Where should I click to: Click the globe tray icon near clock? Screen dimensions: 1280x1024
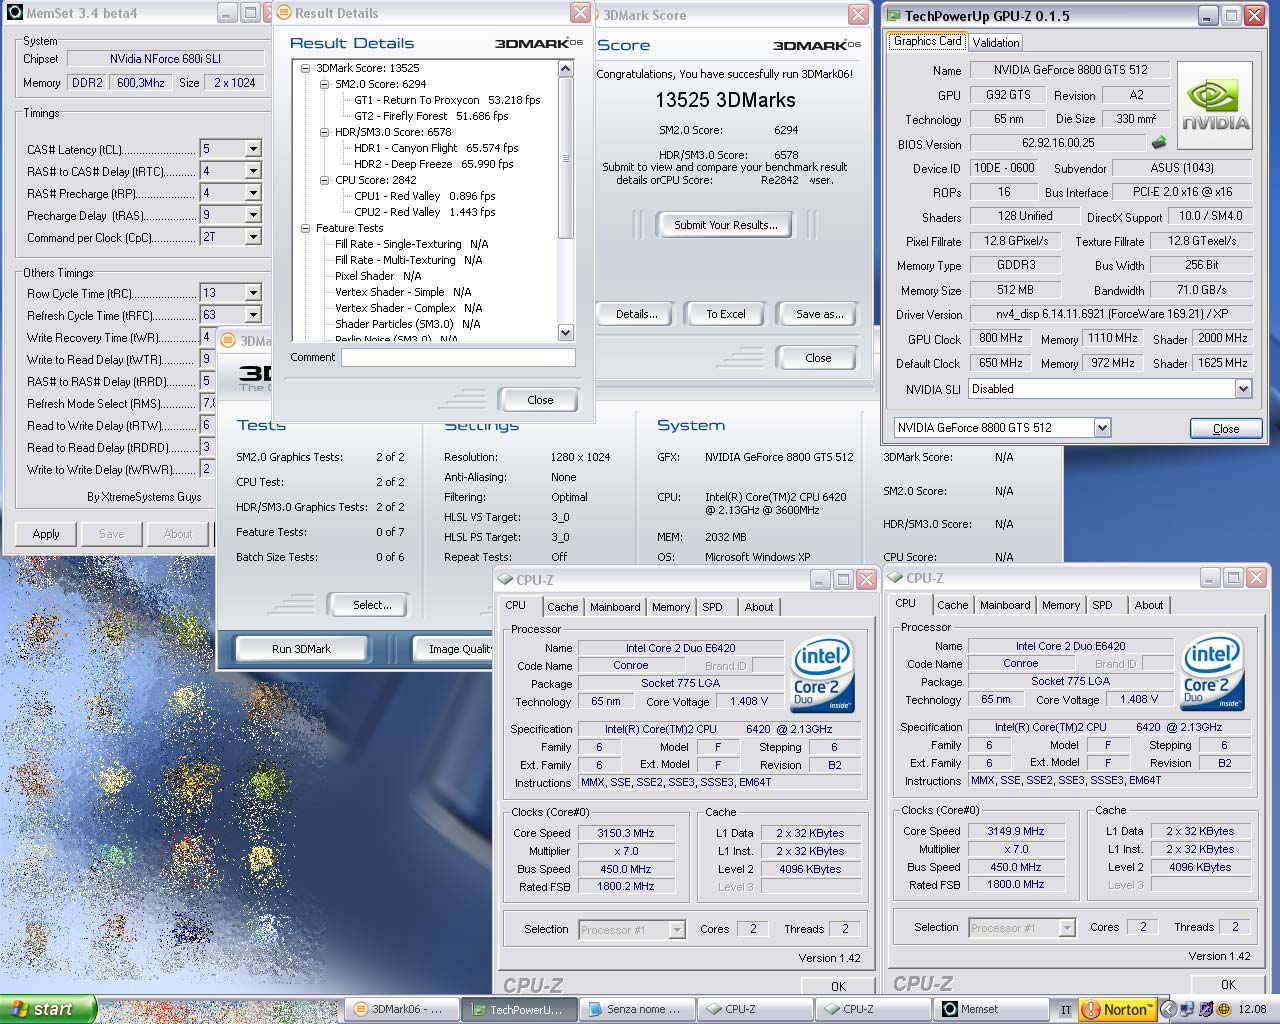[1224, 1009]
